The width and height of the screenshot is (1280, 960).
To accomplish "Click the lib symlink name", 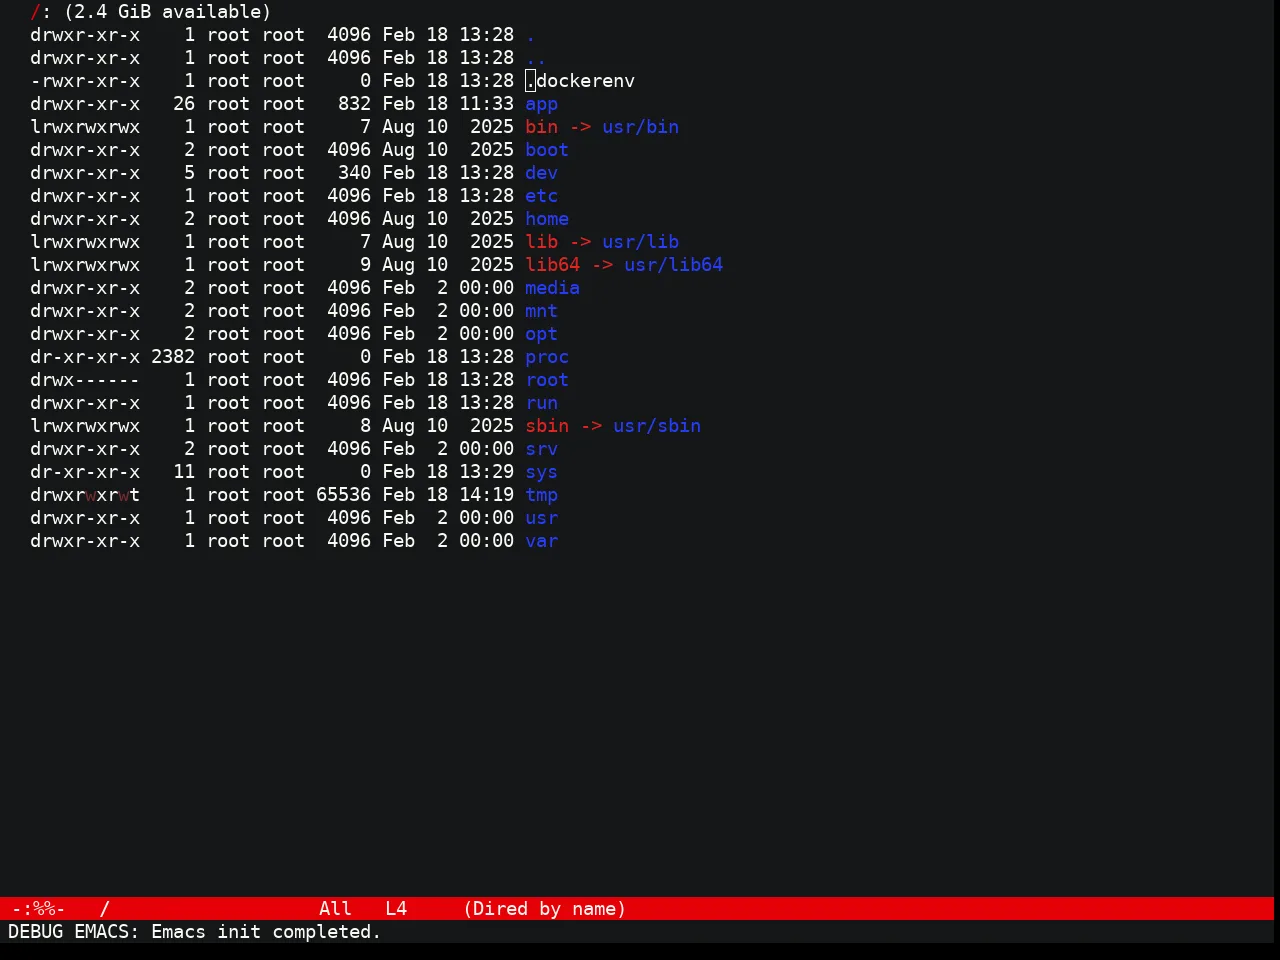I will (541, 242).
